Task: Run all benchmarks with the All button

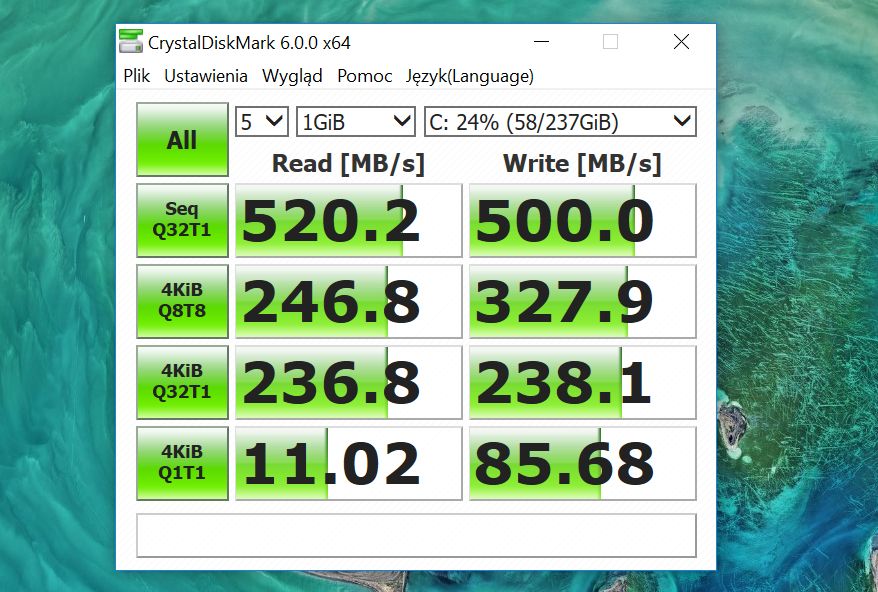Action: coord(183,139)
